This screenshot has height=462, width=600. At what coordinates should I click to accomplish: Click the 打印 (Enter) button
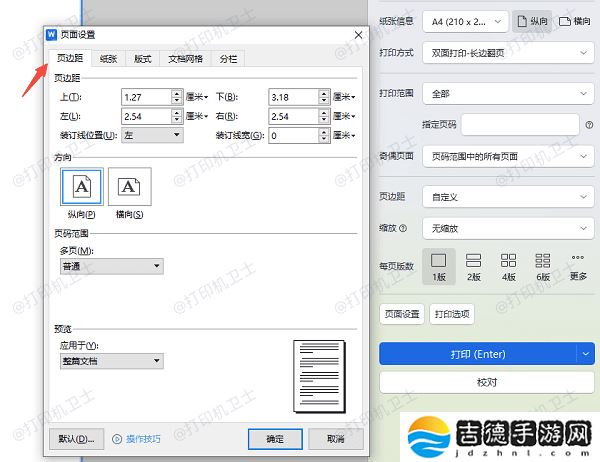(x=478, y=354)
